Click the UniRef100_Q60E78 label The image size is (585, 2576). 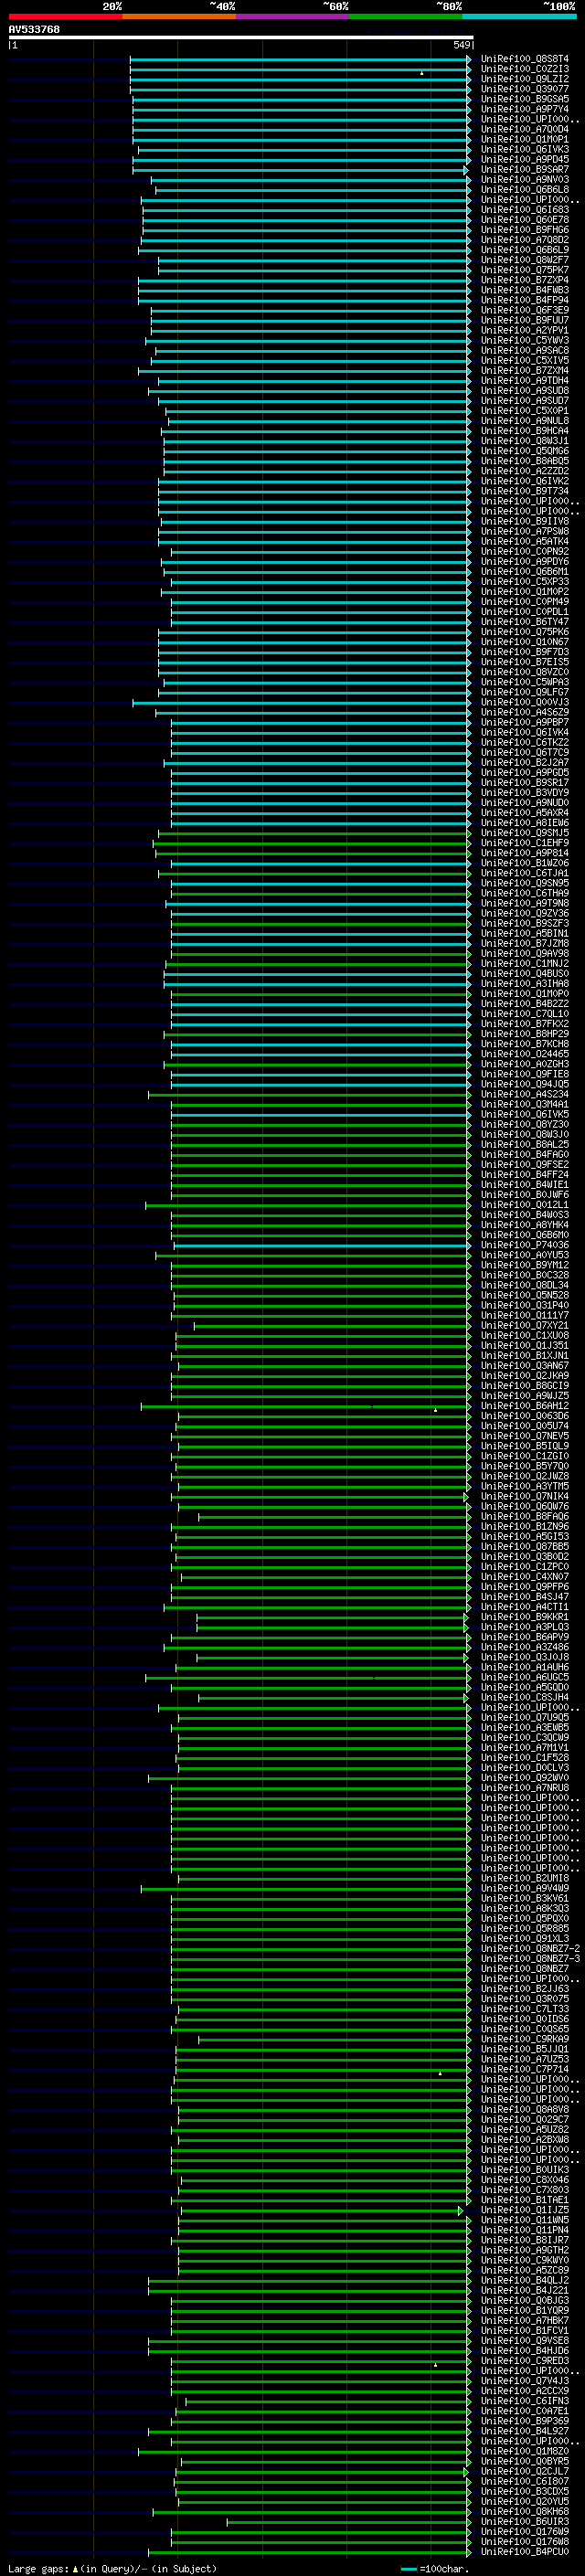point(524,220)
